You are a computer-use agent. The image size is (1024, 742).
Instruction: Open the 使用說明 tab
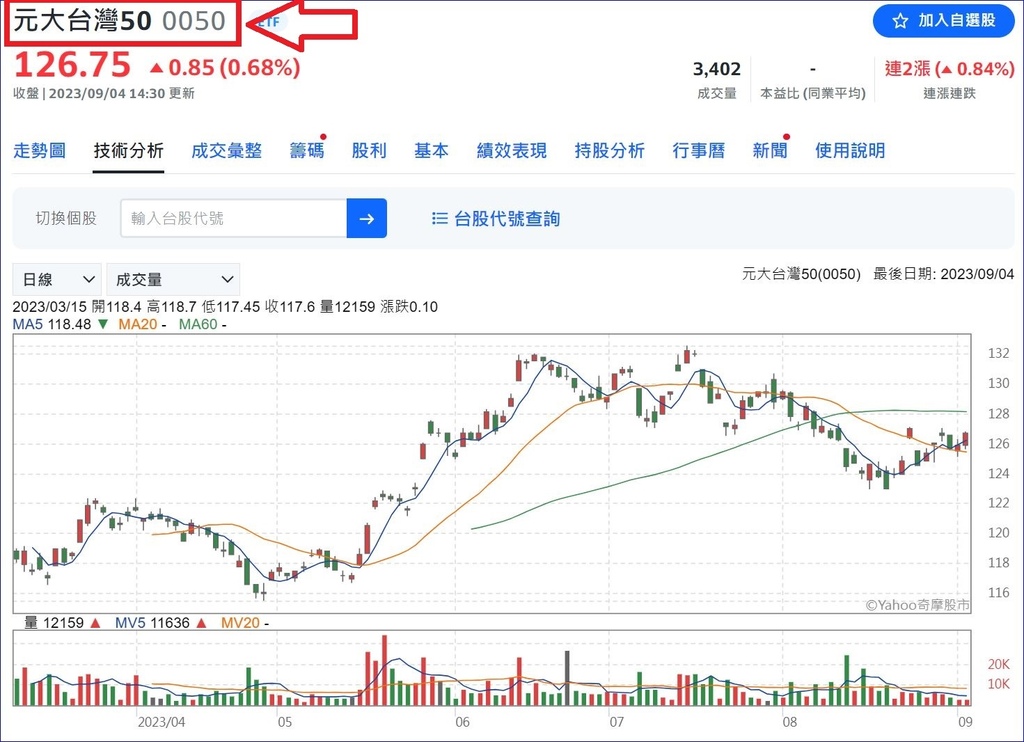tap(850, 151)
